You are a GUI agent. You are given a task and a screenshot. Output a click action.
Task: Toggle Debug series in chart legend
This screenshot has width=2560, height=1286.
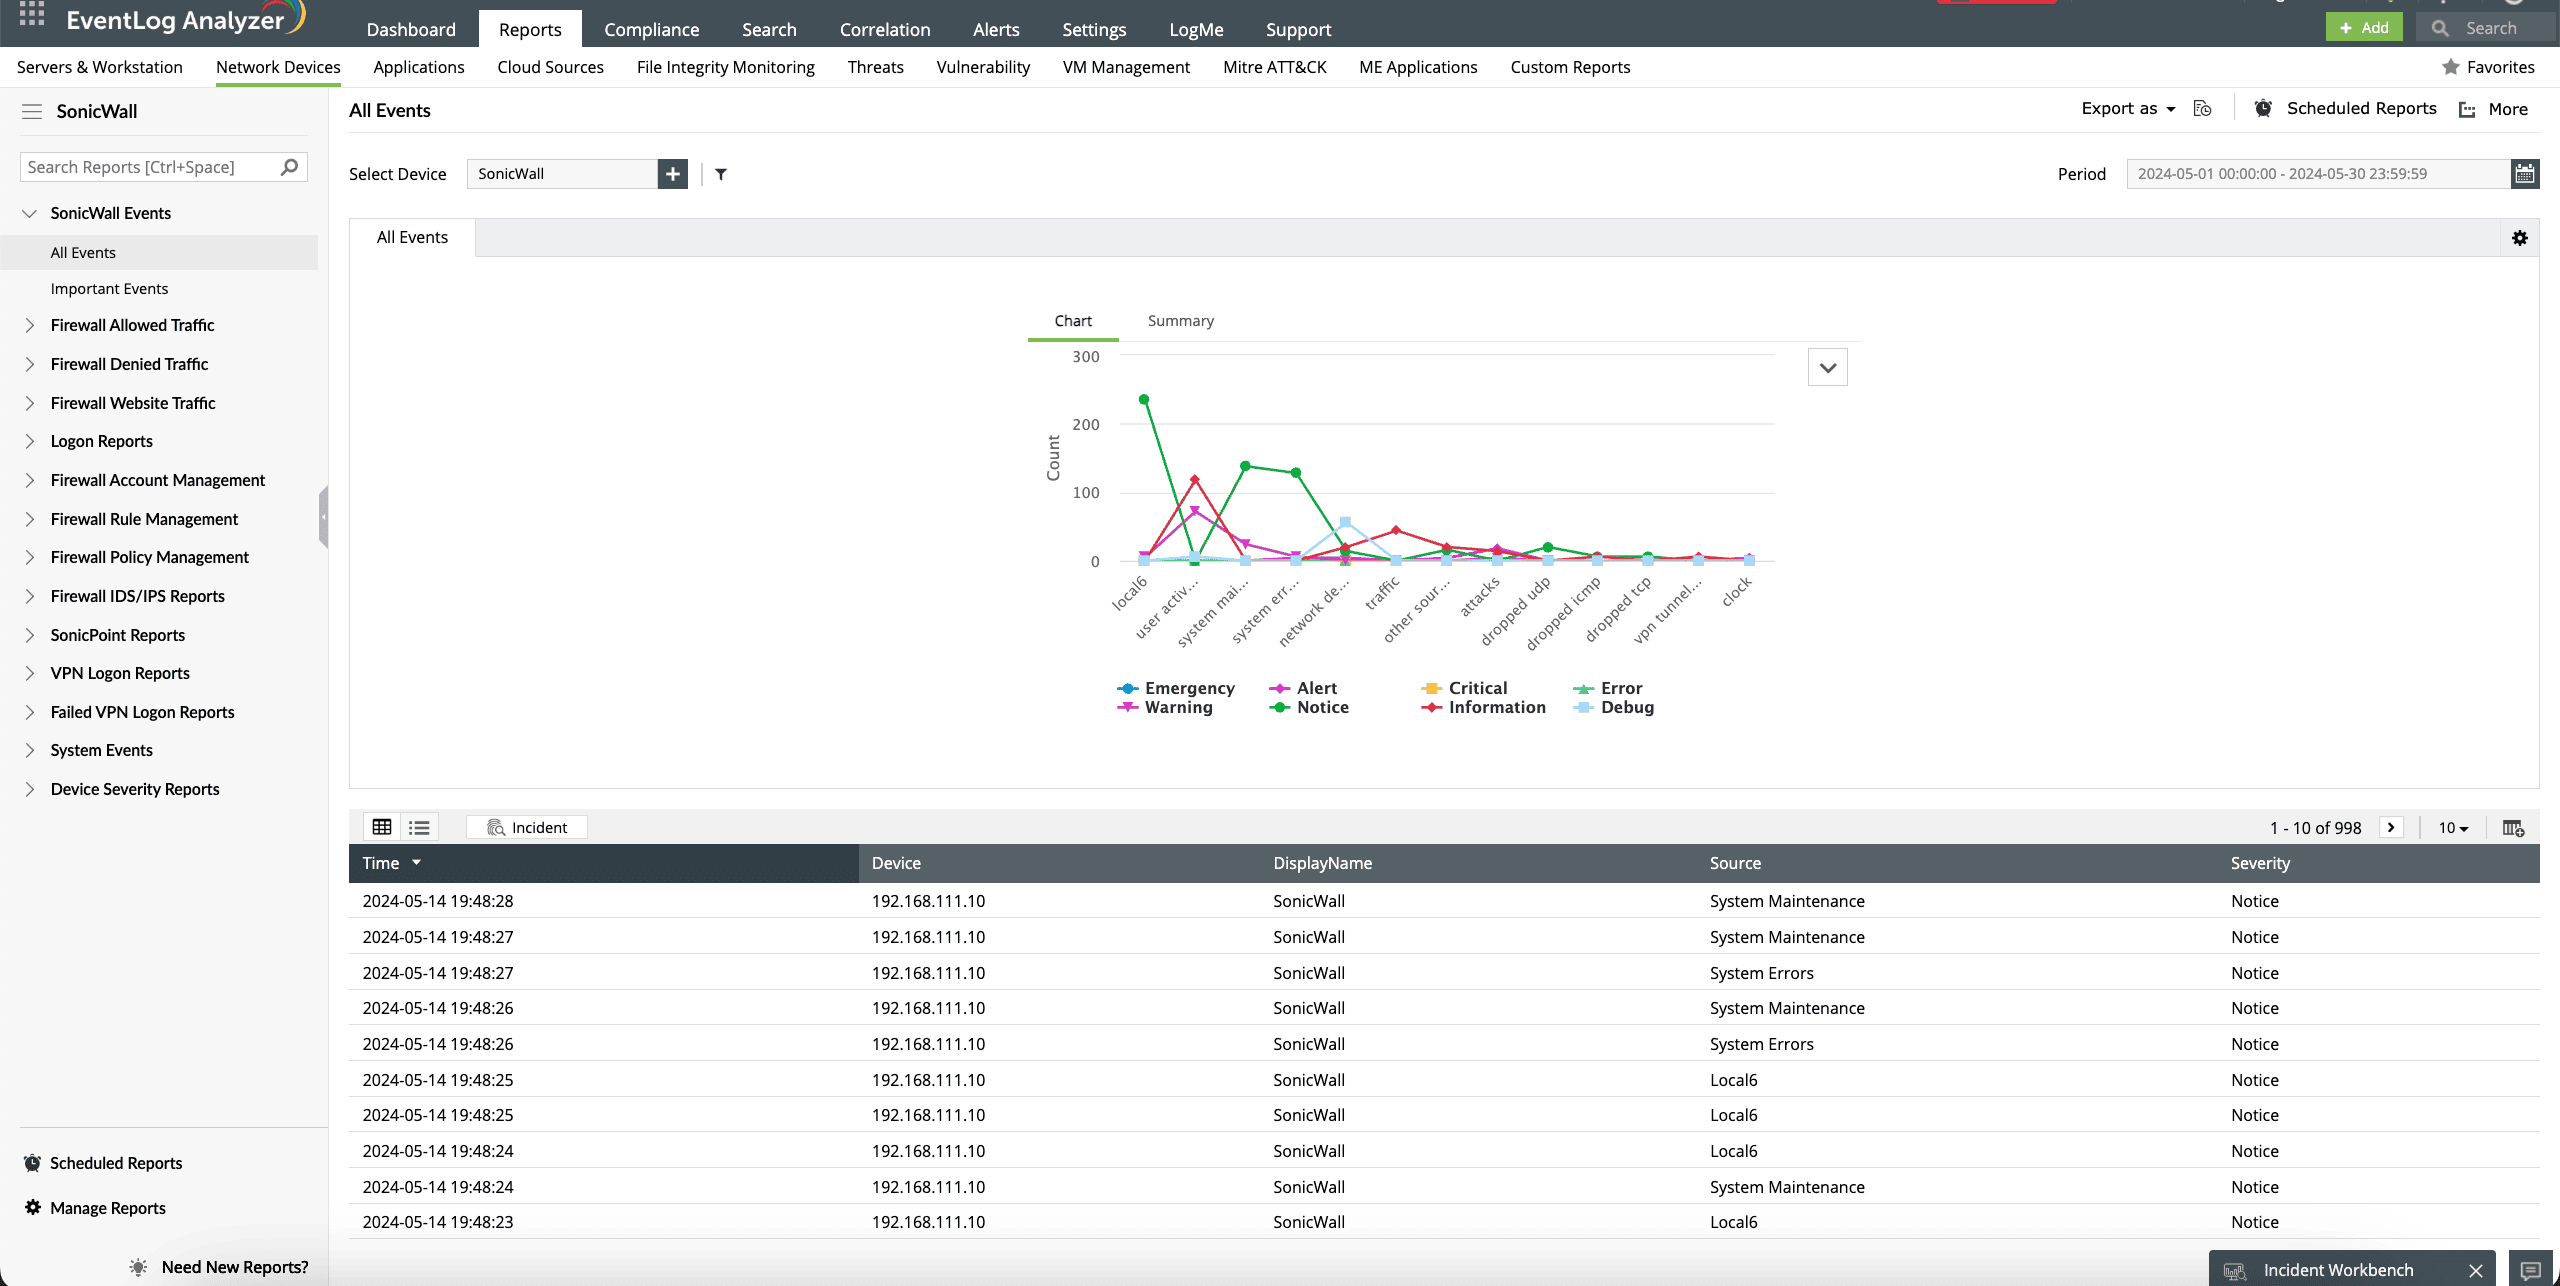[x=1613, y=707]
